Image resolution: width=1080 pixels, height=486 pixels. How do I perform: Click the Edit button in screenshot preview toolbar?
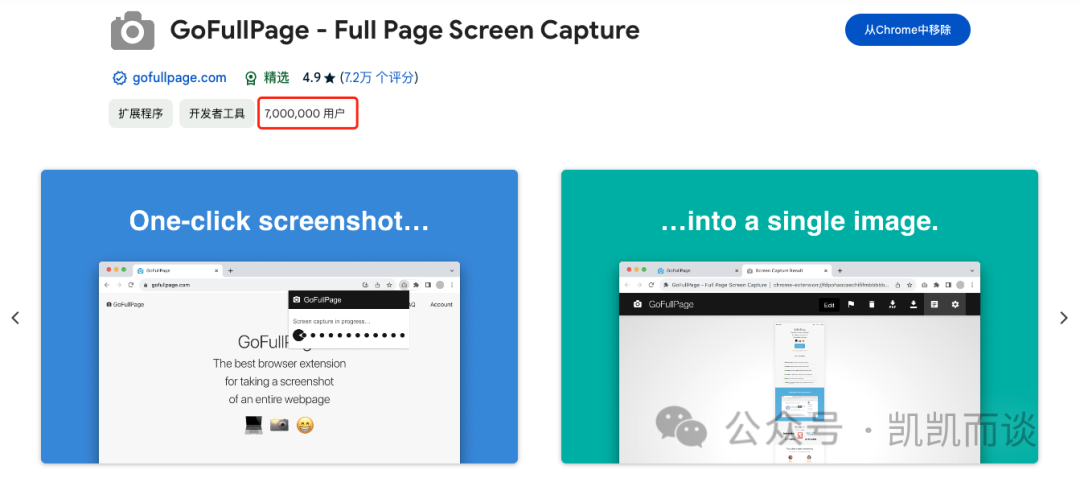pyautogui.click(x=829, y=305)
